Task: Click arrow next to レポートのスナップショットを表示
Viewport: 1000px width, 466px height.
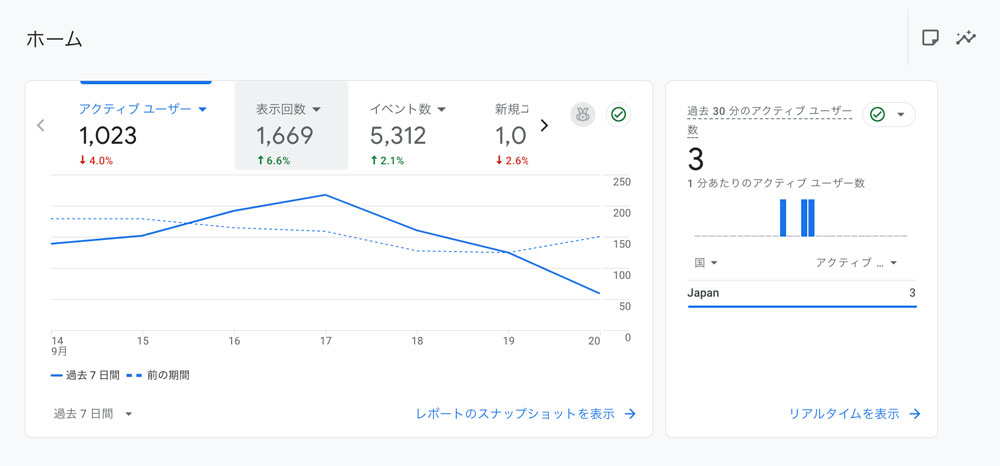Action: coord(630,414)
